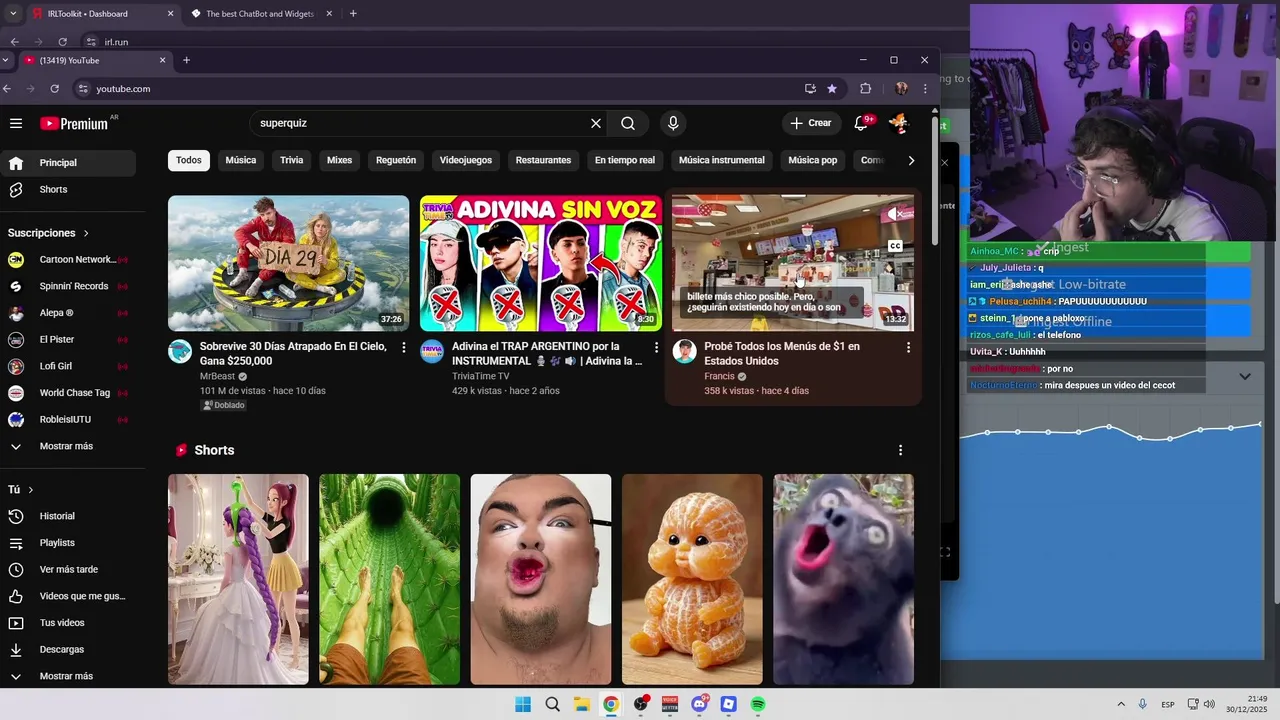Select the Música filter chip
Screen dimensions: 1280x720
pyautogui.click(x=241, y=160)
